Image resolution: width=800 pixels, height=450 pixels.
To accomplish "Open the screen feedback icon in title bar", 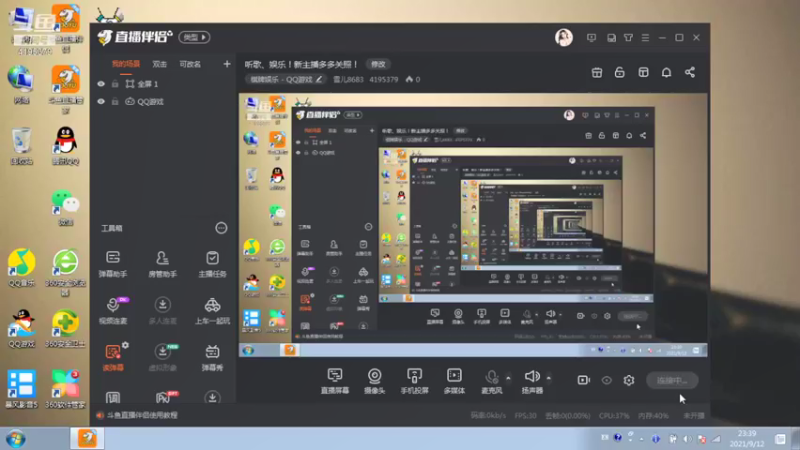I will pos(591,38).
